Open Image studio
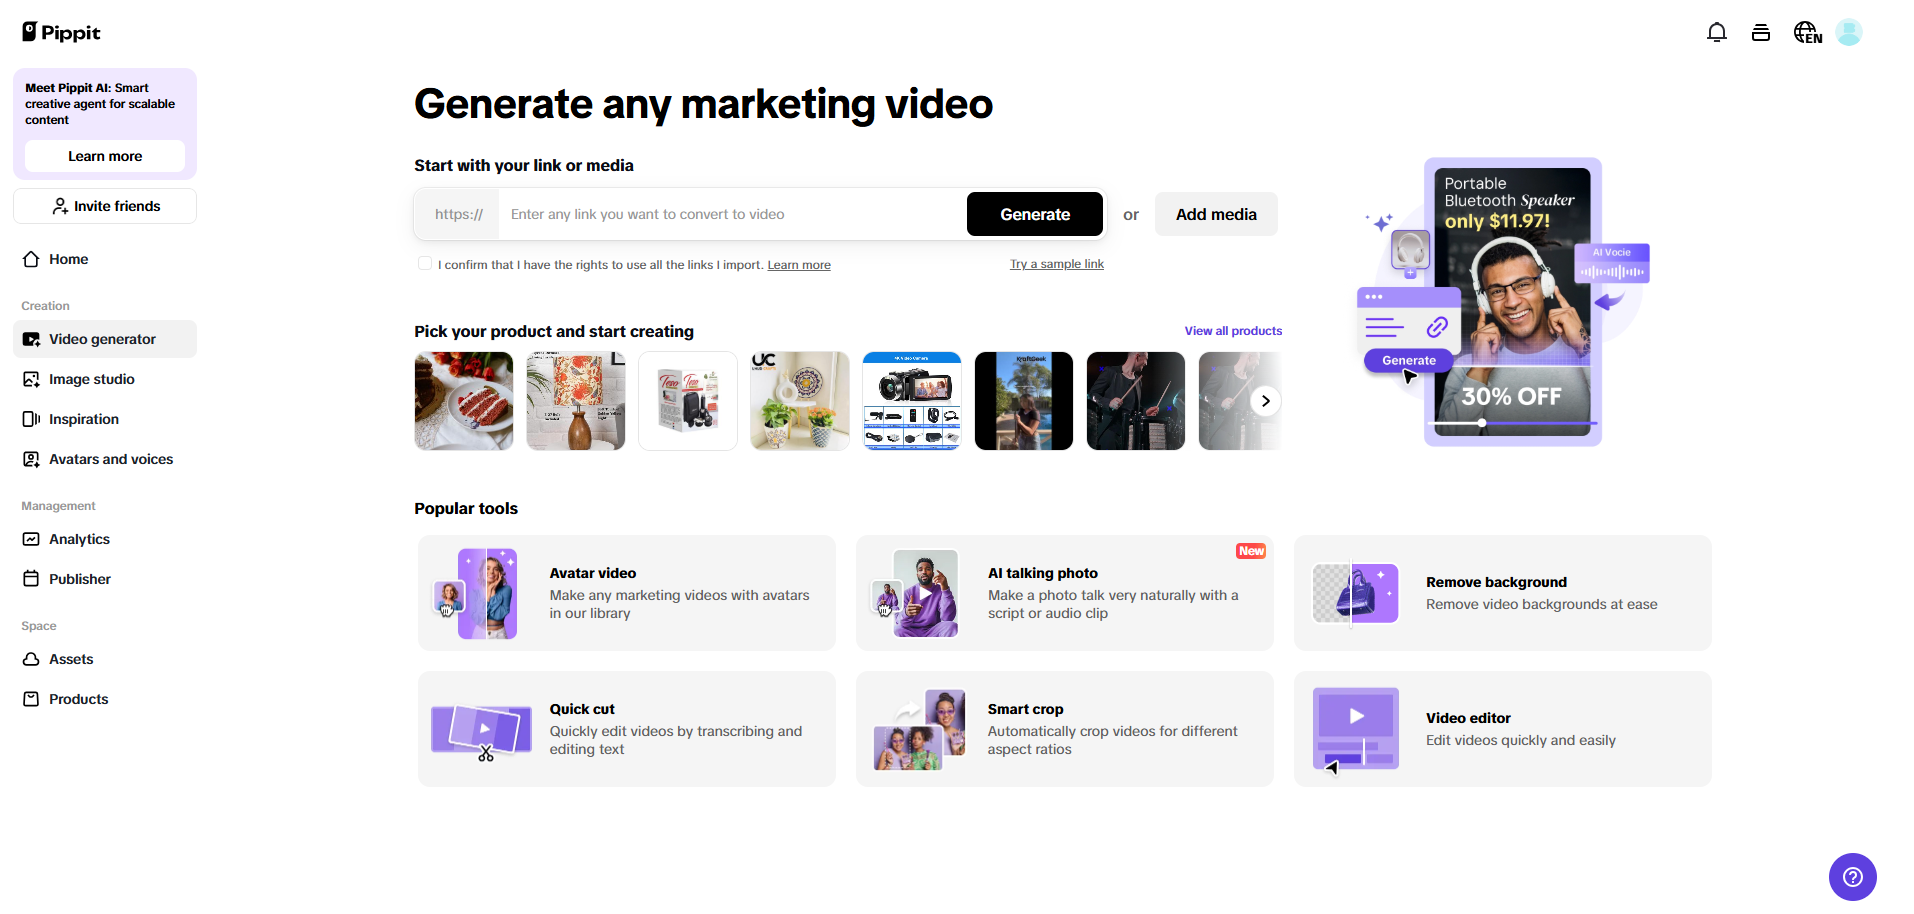Screen dimensions: 1914x914 [x=105, y=379]
